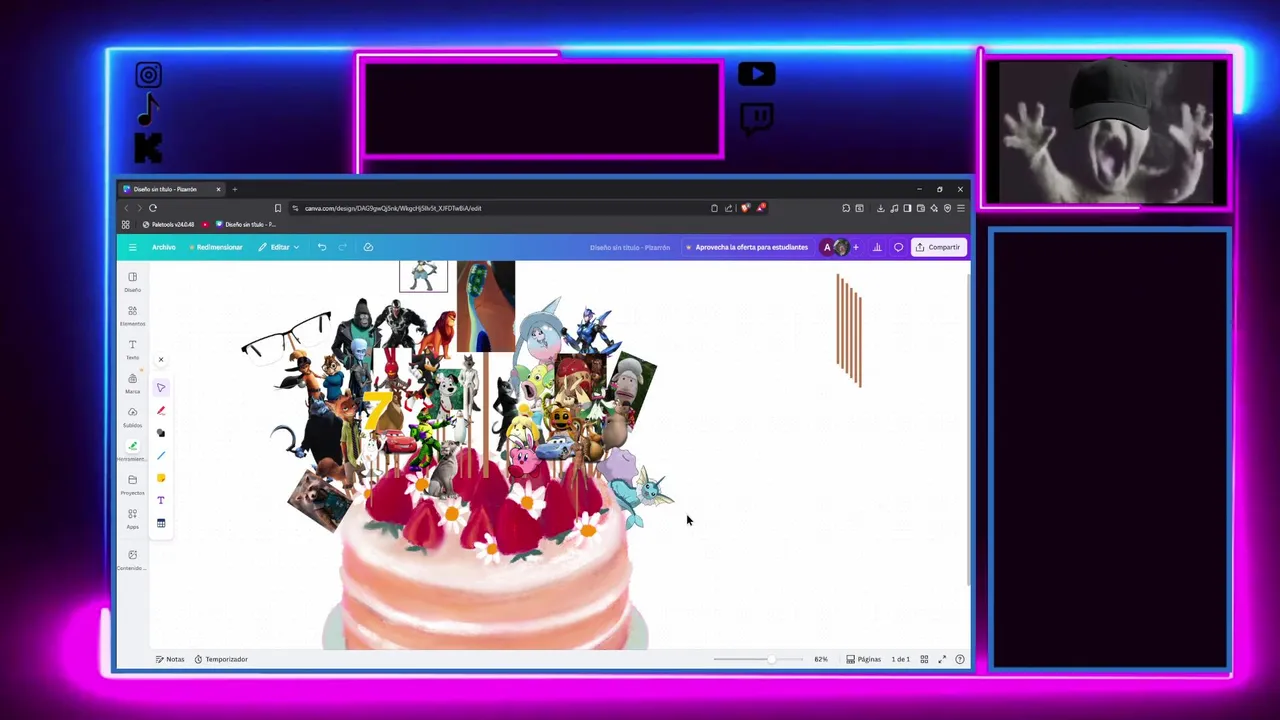This screenshot has height=720, width=1280.
Task: Click the Compartir share button
Action: (x=938, y=247)
